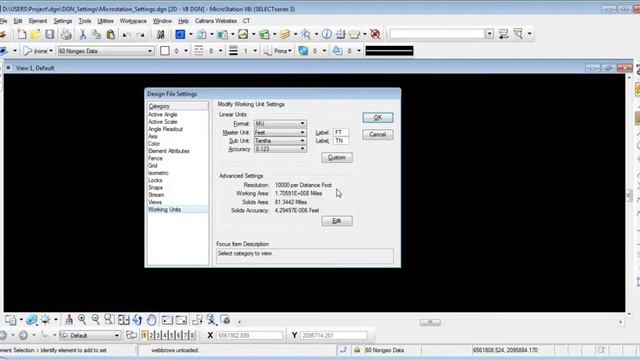
Task: Click the Y coordinate input field
Action: (334, 336)
